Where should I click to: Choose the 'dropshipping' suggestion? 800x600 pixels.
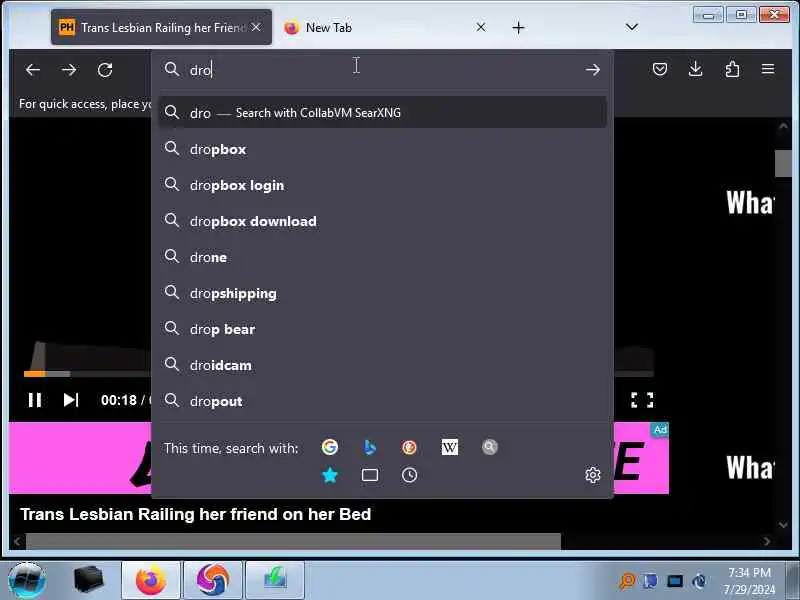pos(383,293)
